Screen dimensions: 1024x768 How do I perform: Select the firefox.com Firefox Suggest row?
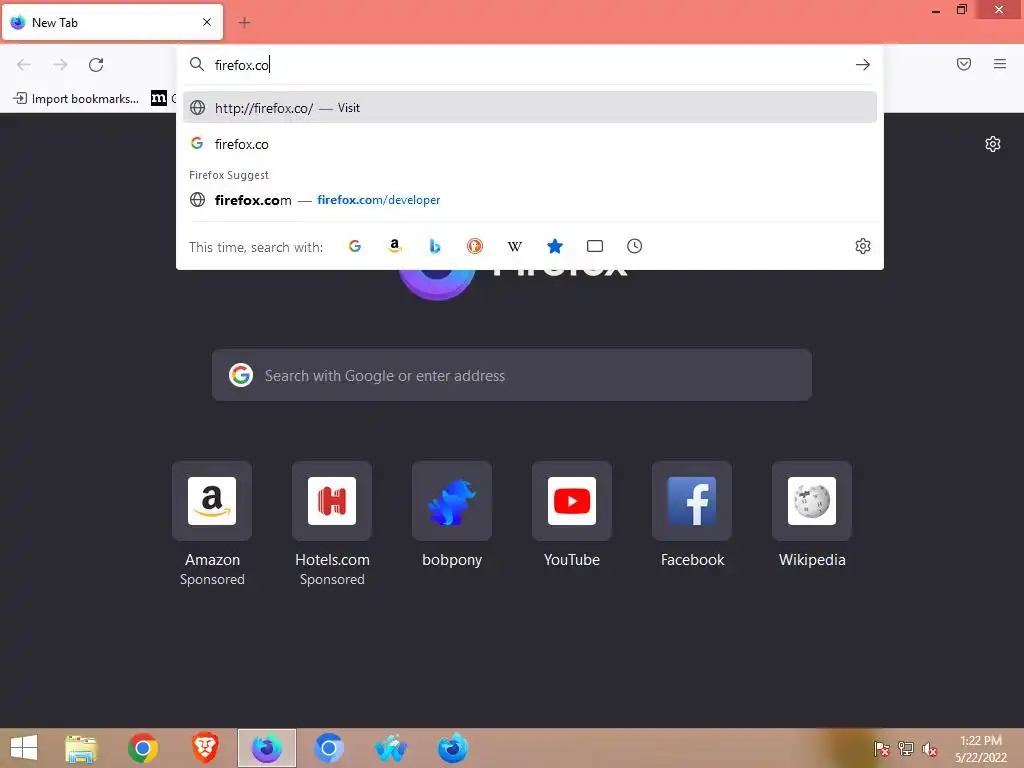530,200
